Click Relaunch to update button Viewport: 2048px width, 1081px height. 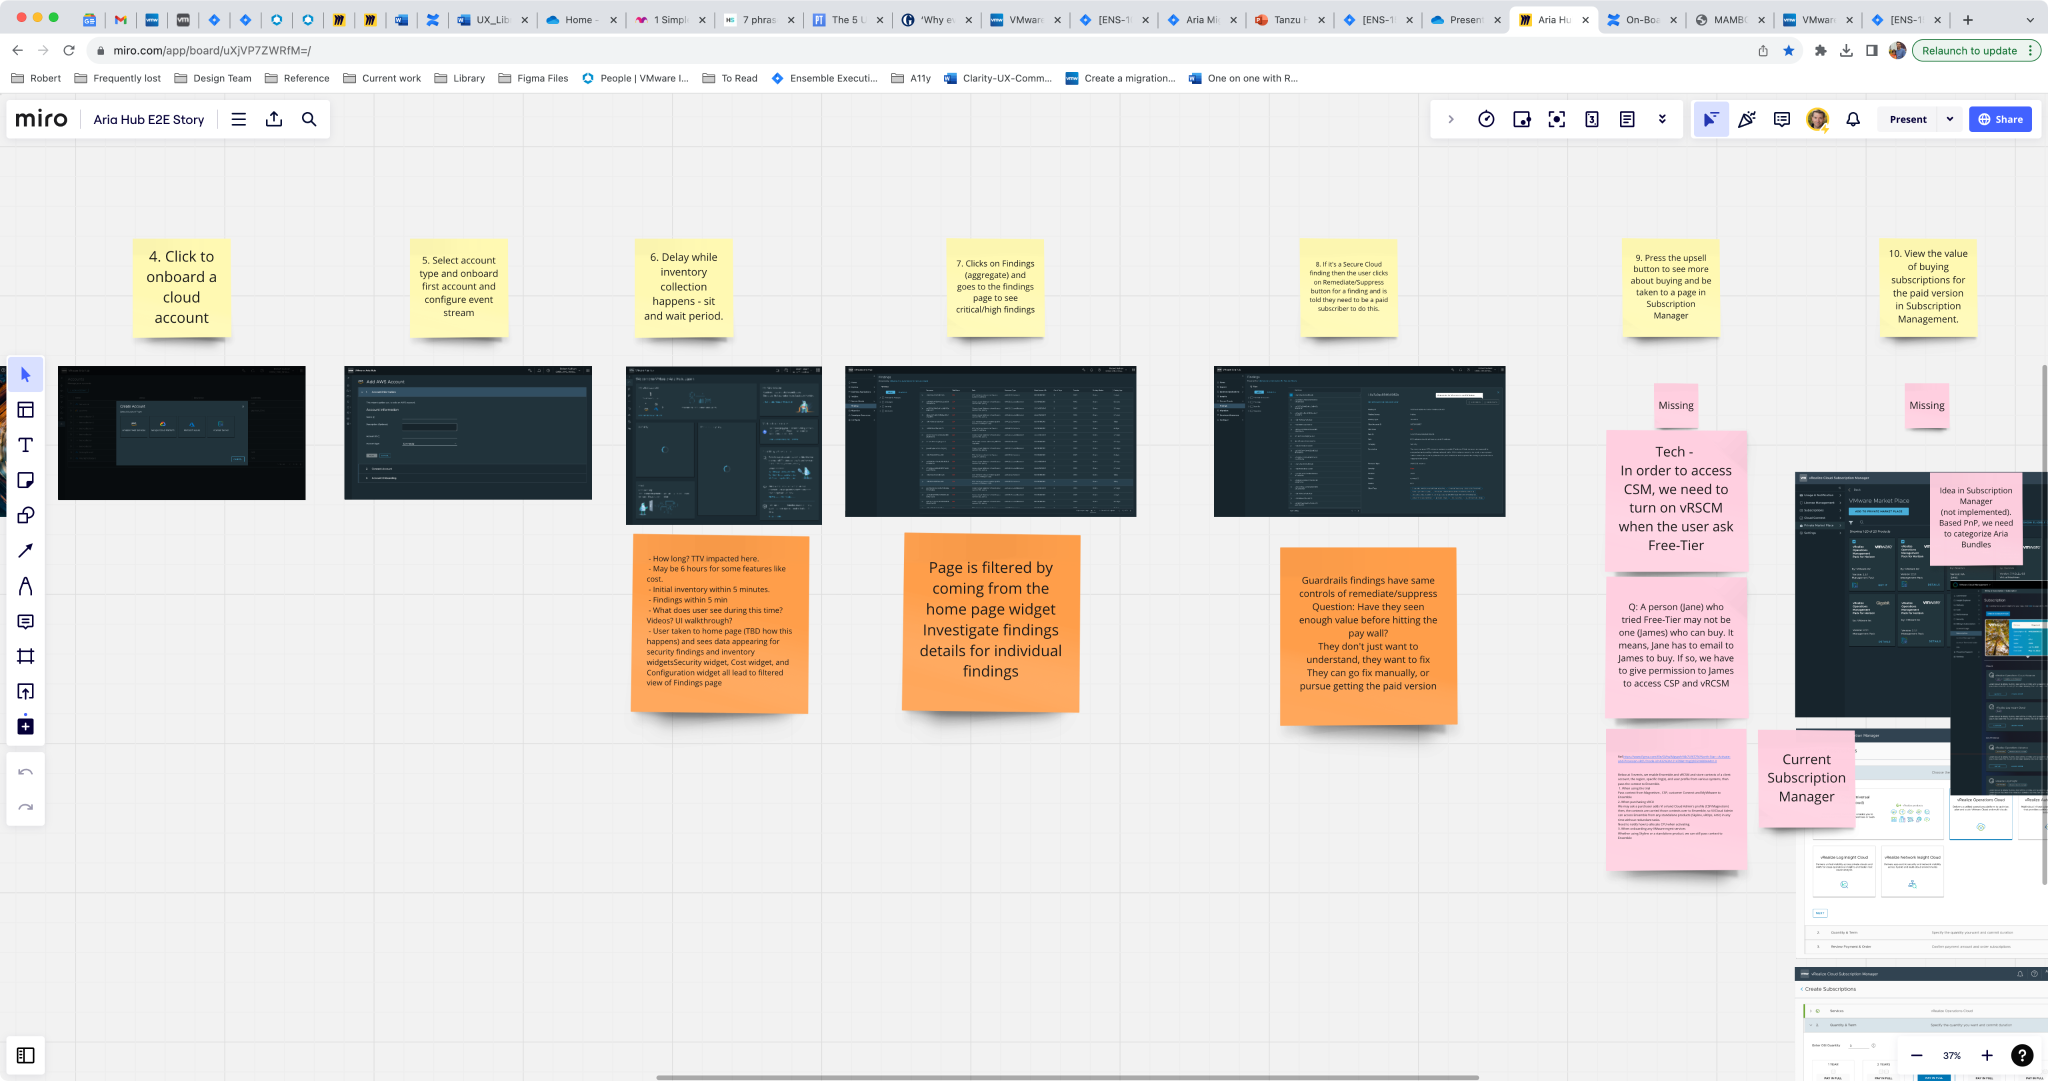pos(1976,50)
